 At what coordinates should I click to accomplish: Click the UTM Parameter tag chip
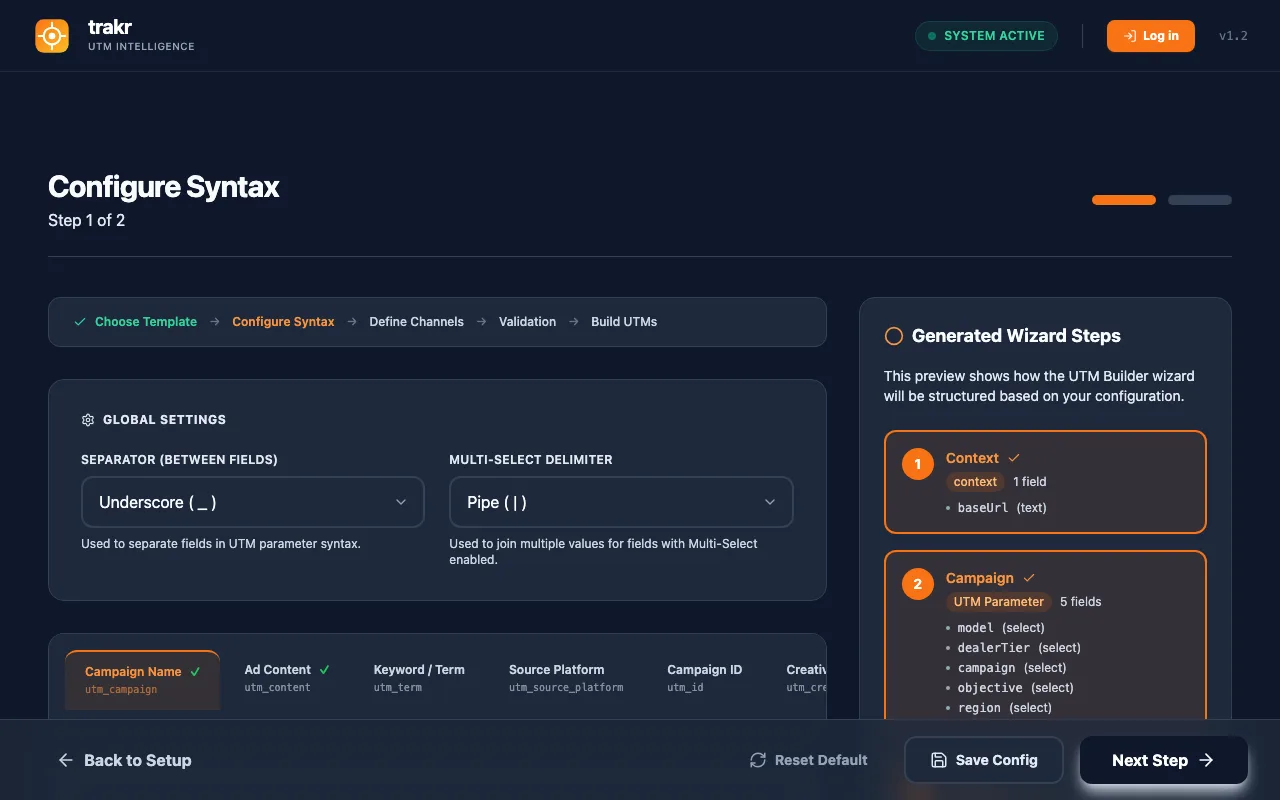click(x=999, y=602)
